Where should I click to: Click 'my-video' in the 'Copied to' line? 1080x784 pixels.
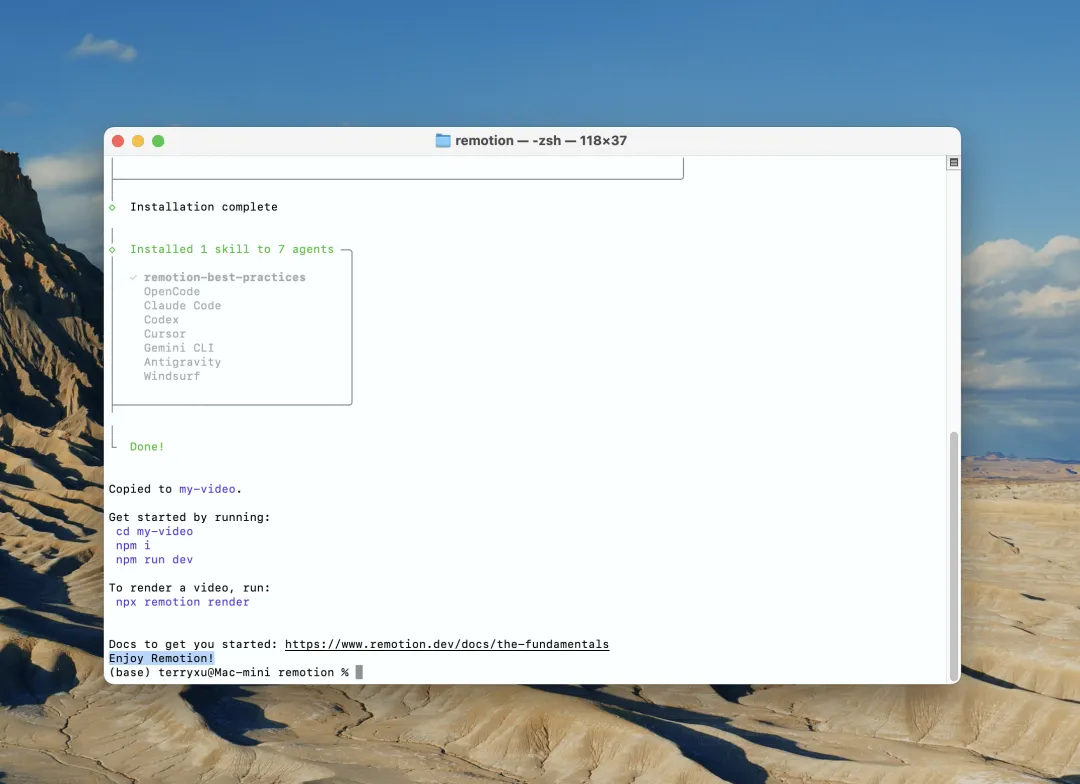pos(207,489)
